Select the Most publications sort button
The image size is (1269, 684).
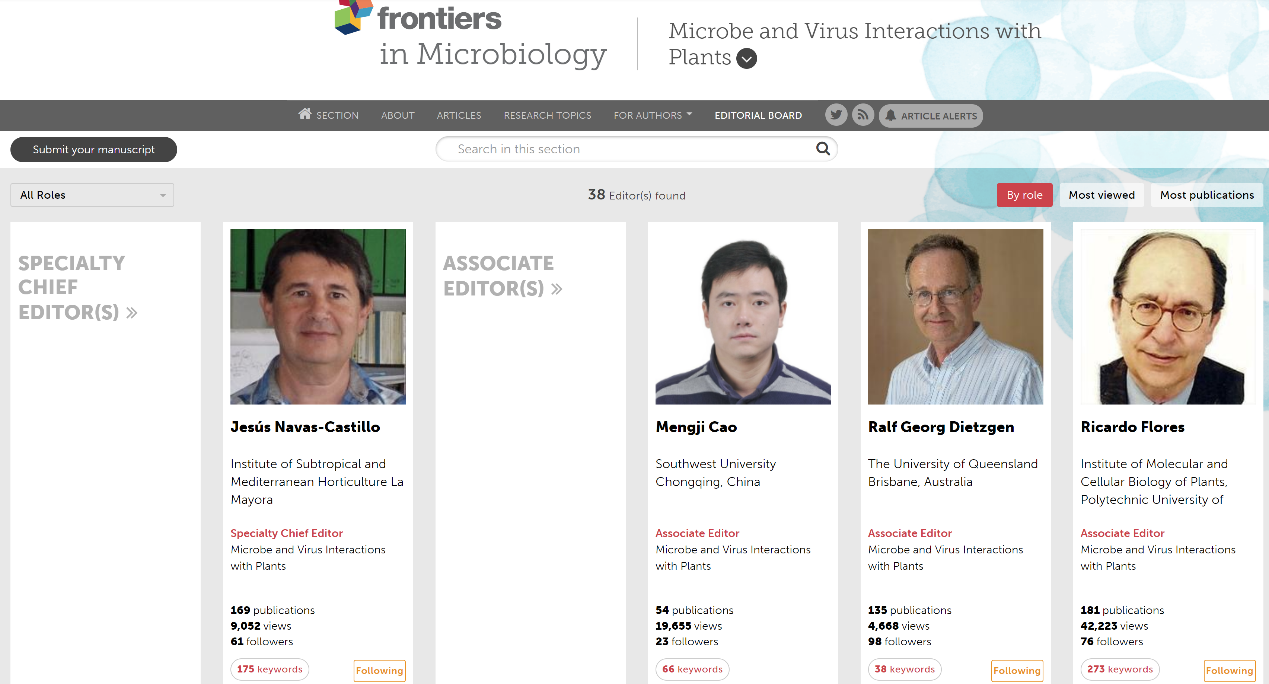tap(1206, 195)
